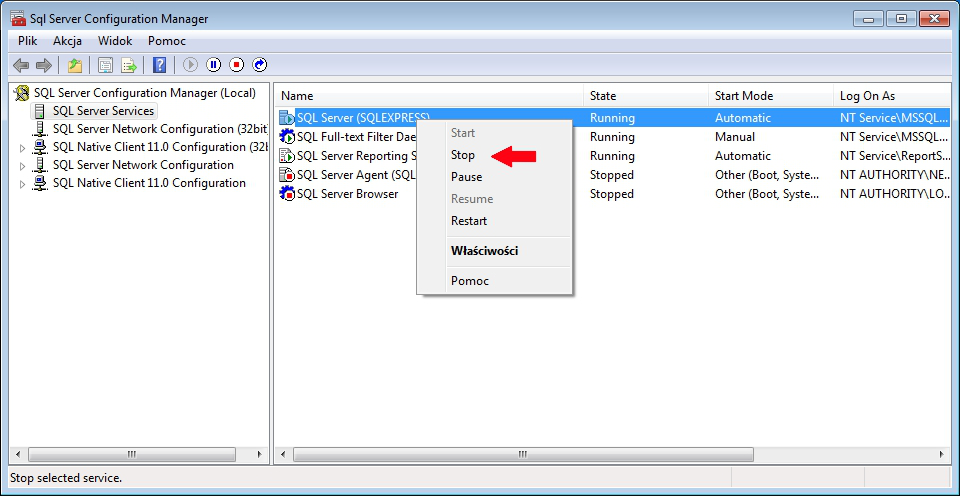Click the SQL Server Services tree icon
The width and height of the screenshot is (960, 496).
(x=40, y=111)
